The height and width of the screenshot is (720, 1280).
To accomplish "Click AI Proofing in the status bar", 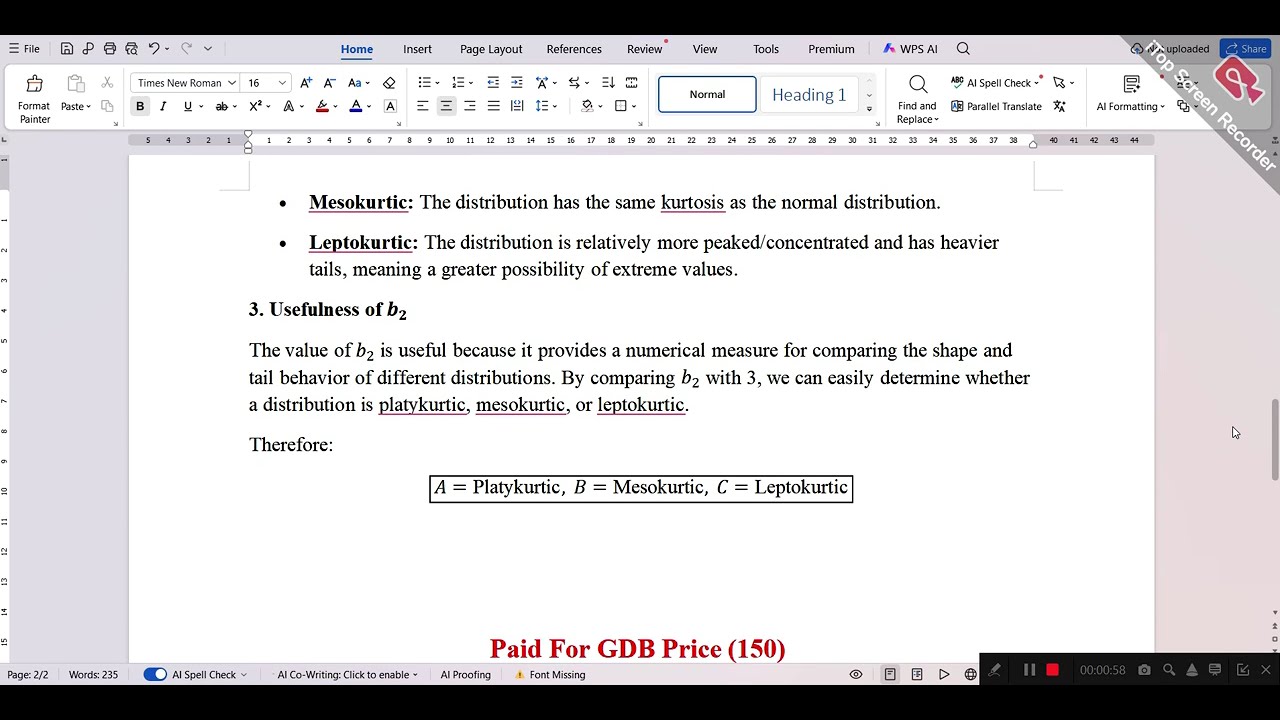I will (x=466, y=674).
